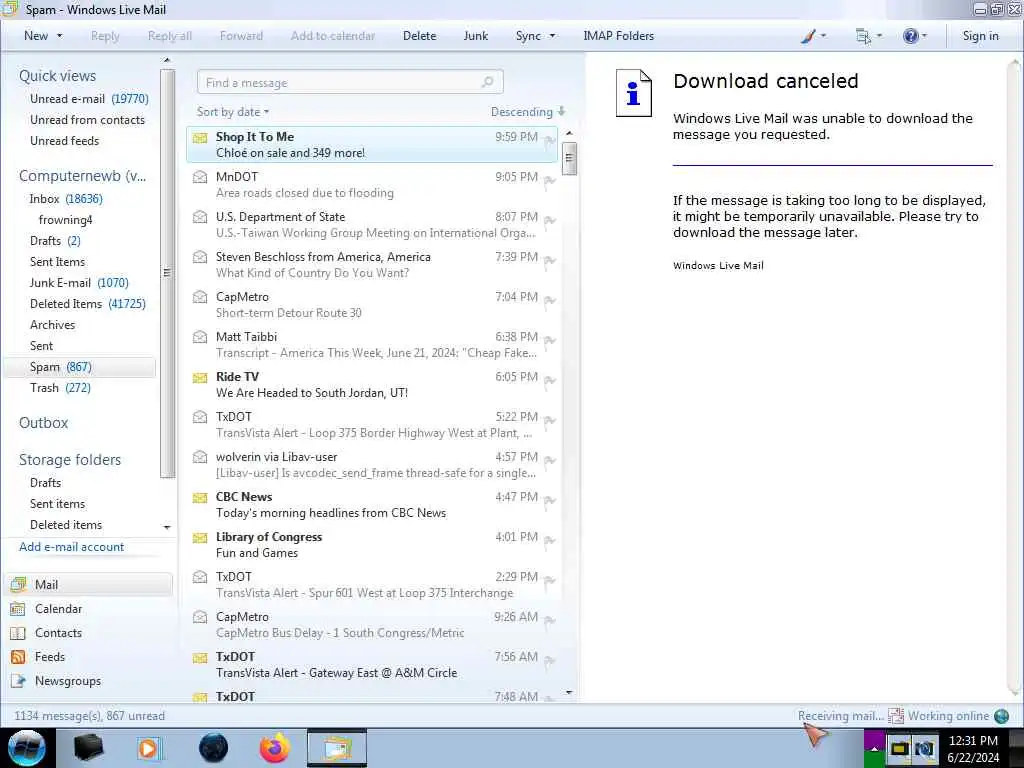Flag the Library of Congress message
This screenshot has width=1024, height=768.
pyautogui.click(x=550, y=540)
